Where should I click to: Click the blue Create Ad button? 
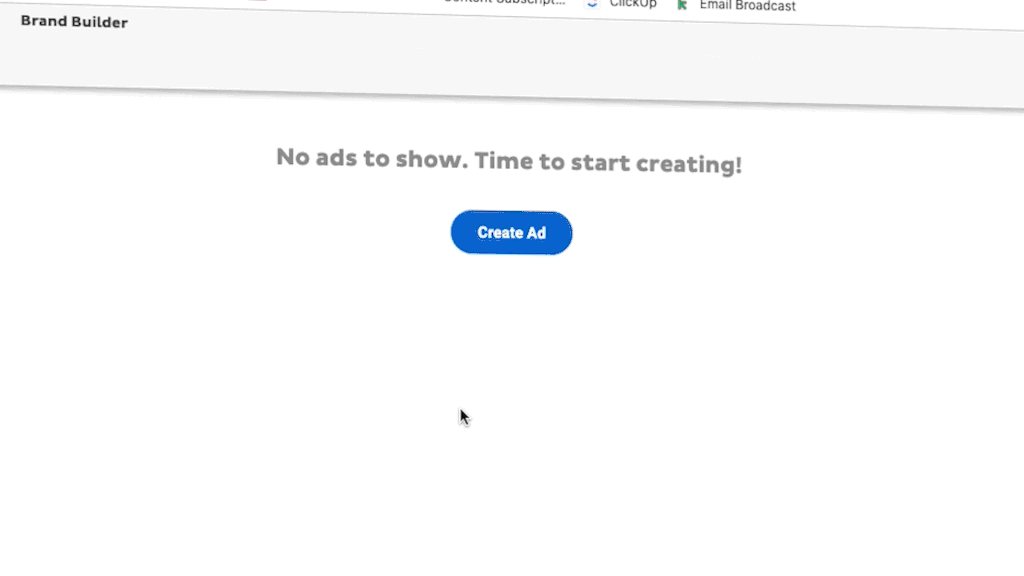pos(511,232)
